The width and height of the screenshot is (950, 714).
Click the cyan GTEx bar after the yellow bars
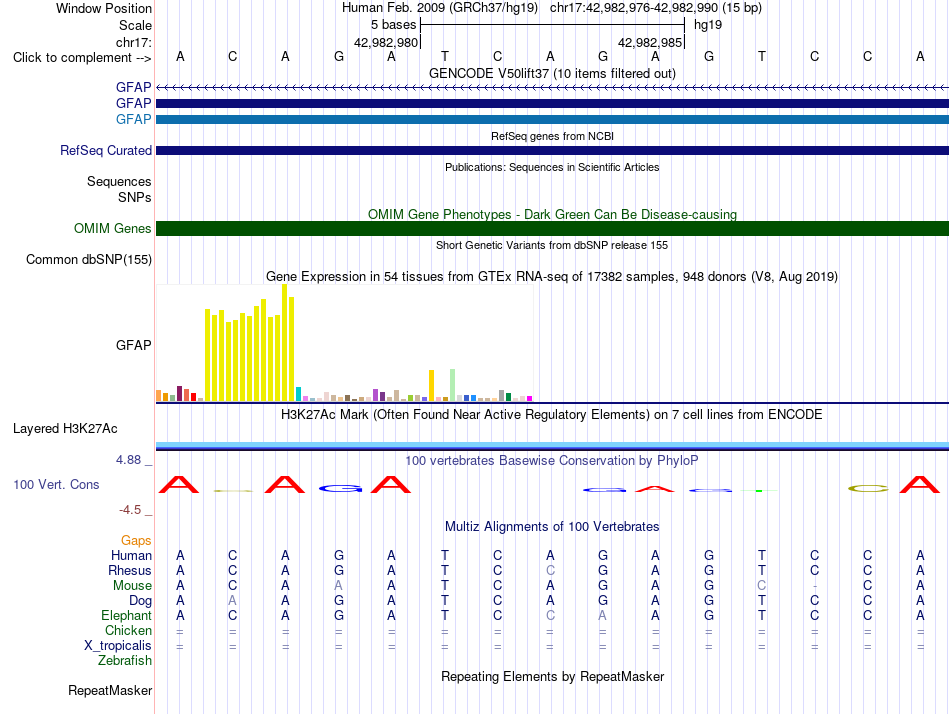tap(299, 394)
